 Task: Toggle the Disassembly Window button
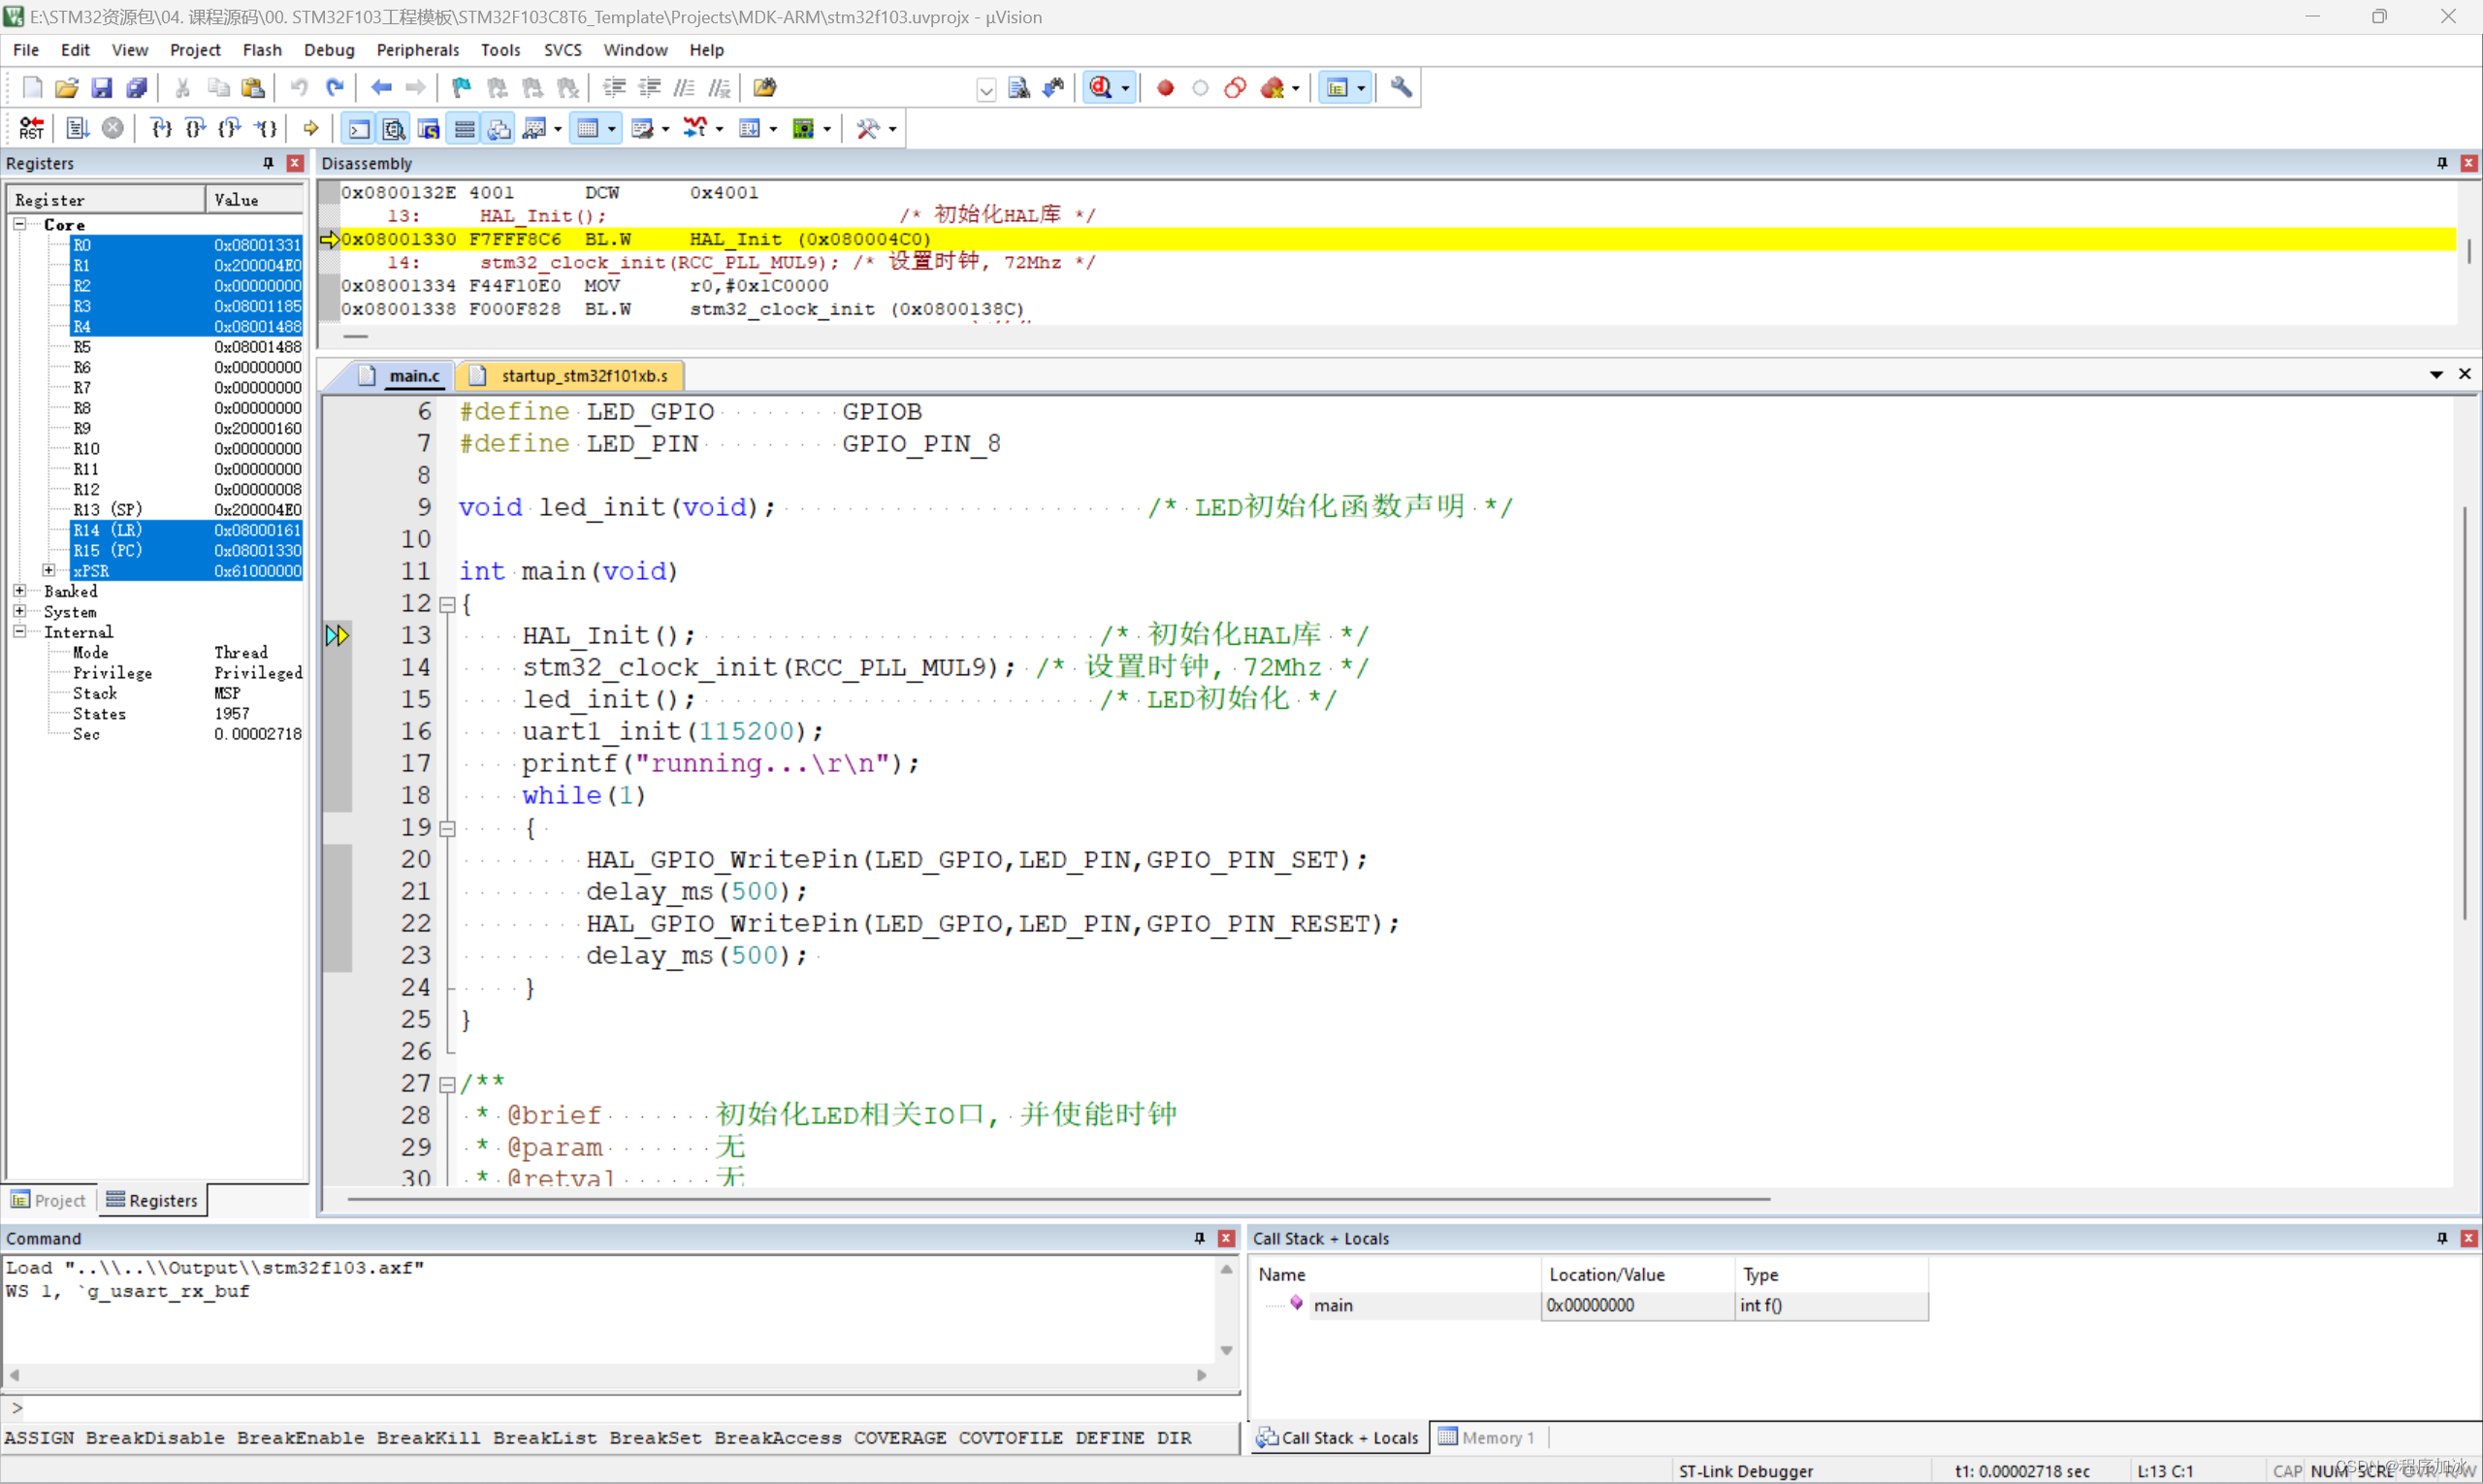coord(394,128)
